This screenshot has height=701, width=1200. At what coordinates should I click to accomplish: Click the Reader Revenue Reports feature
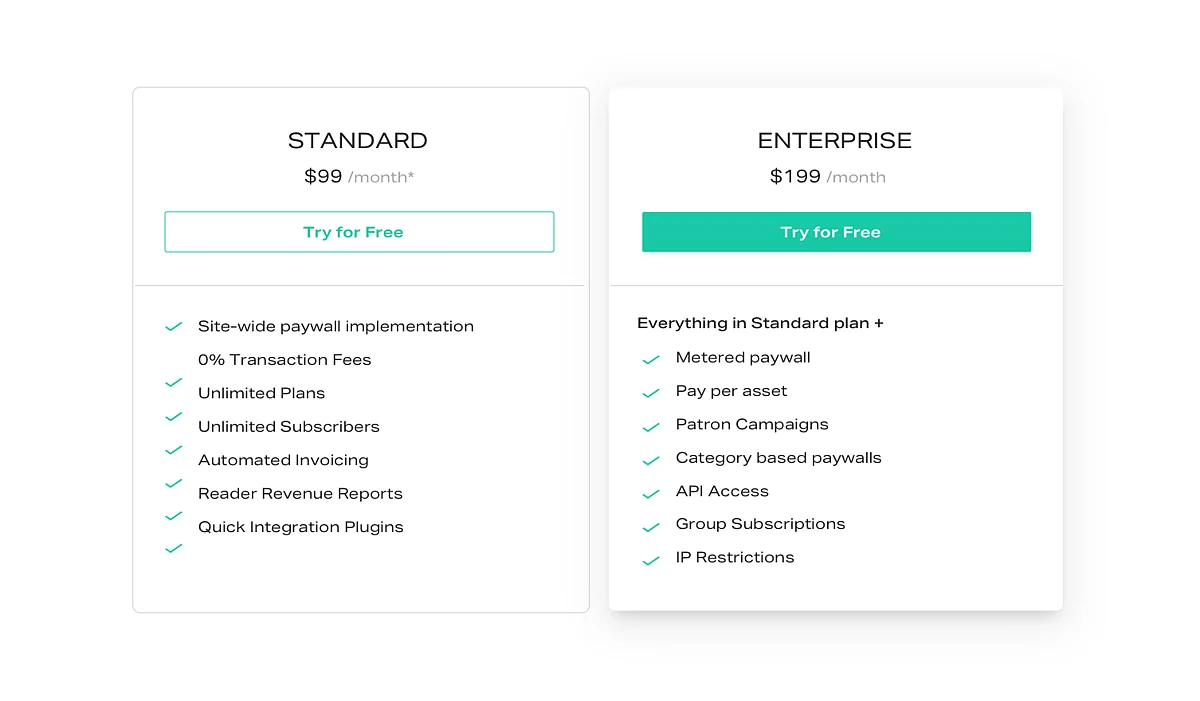pos(300,494)
